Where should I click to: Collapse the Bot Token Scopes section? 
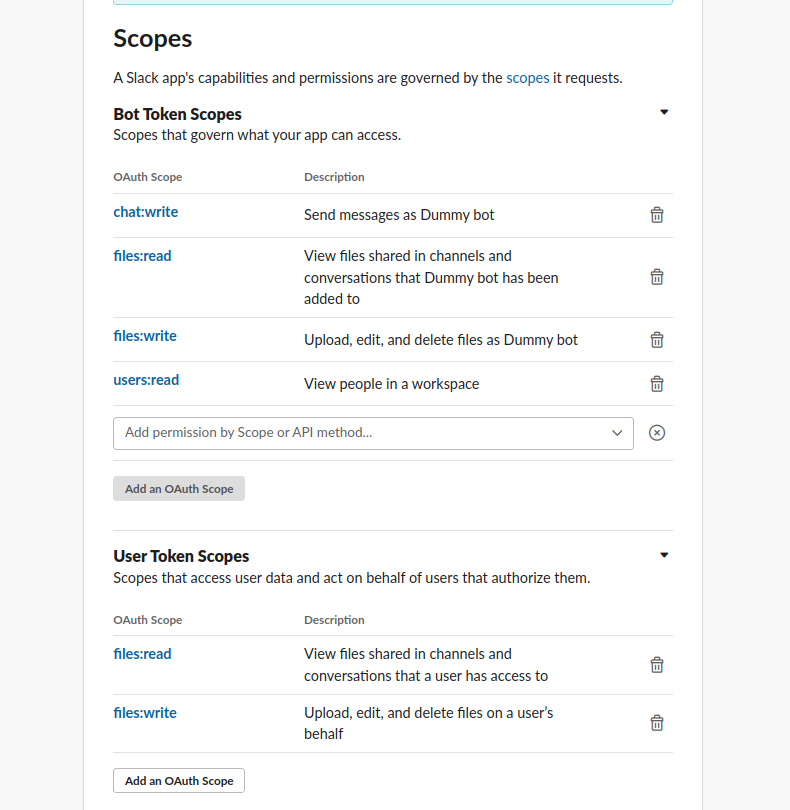[664, 113]
